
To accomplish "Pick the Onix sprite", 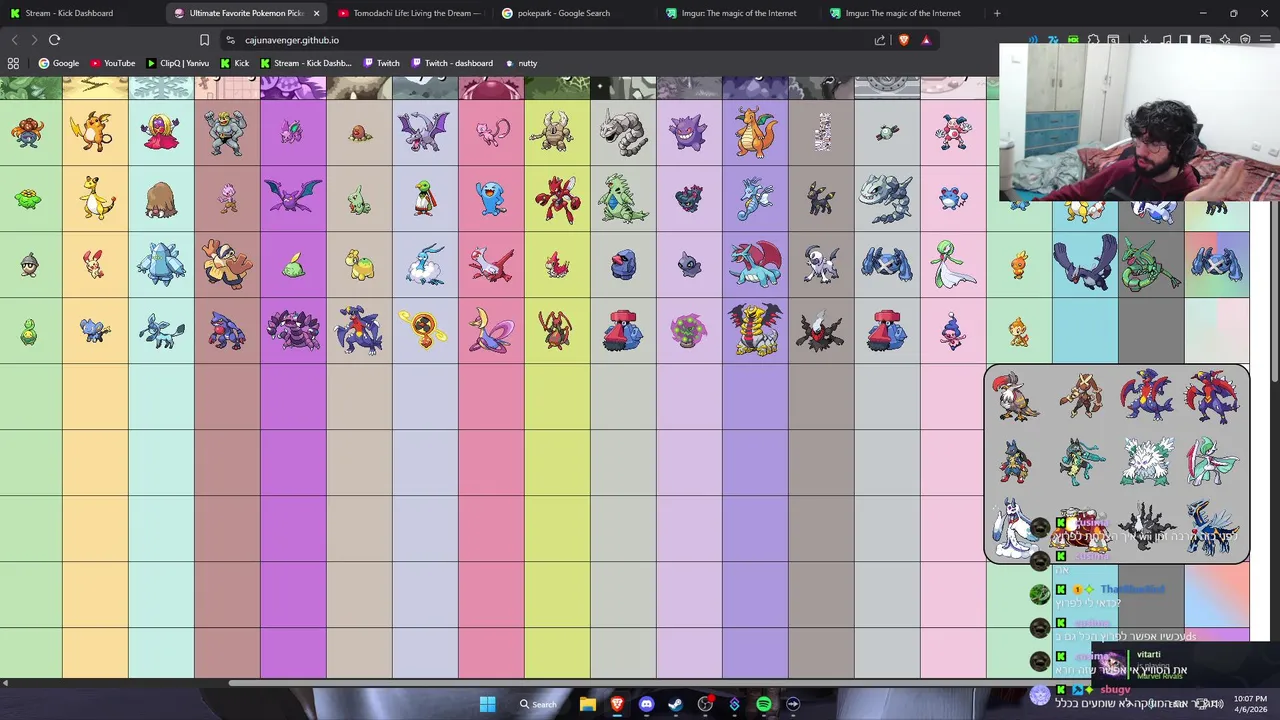I will [623, 132].
